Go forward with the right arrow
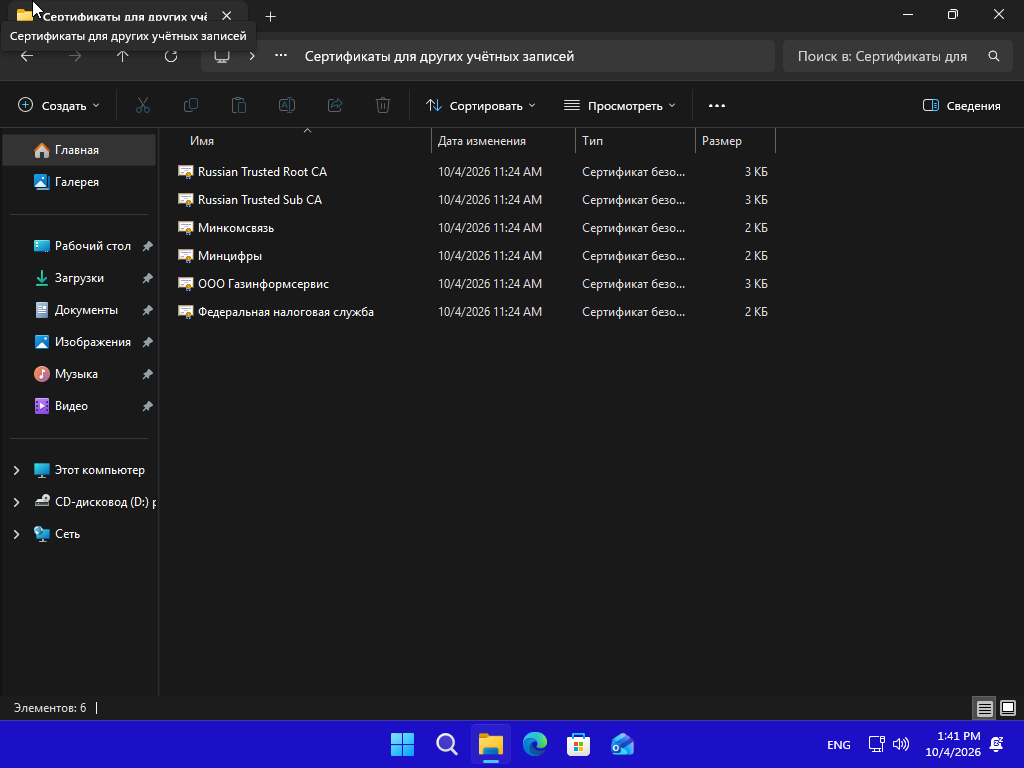The width and height of the screenshot is (1024, 768). (75, 56)
